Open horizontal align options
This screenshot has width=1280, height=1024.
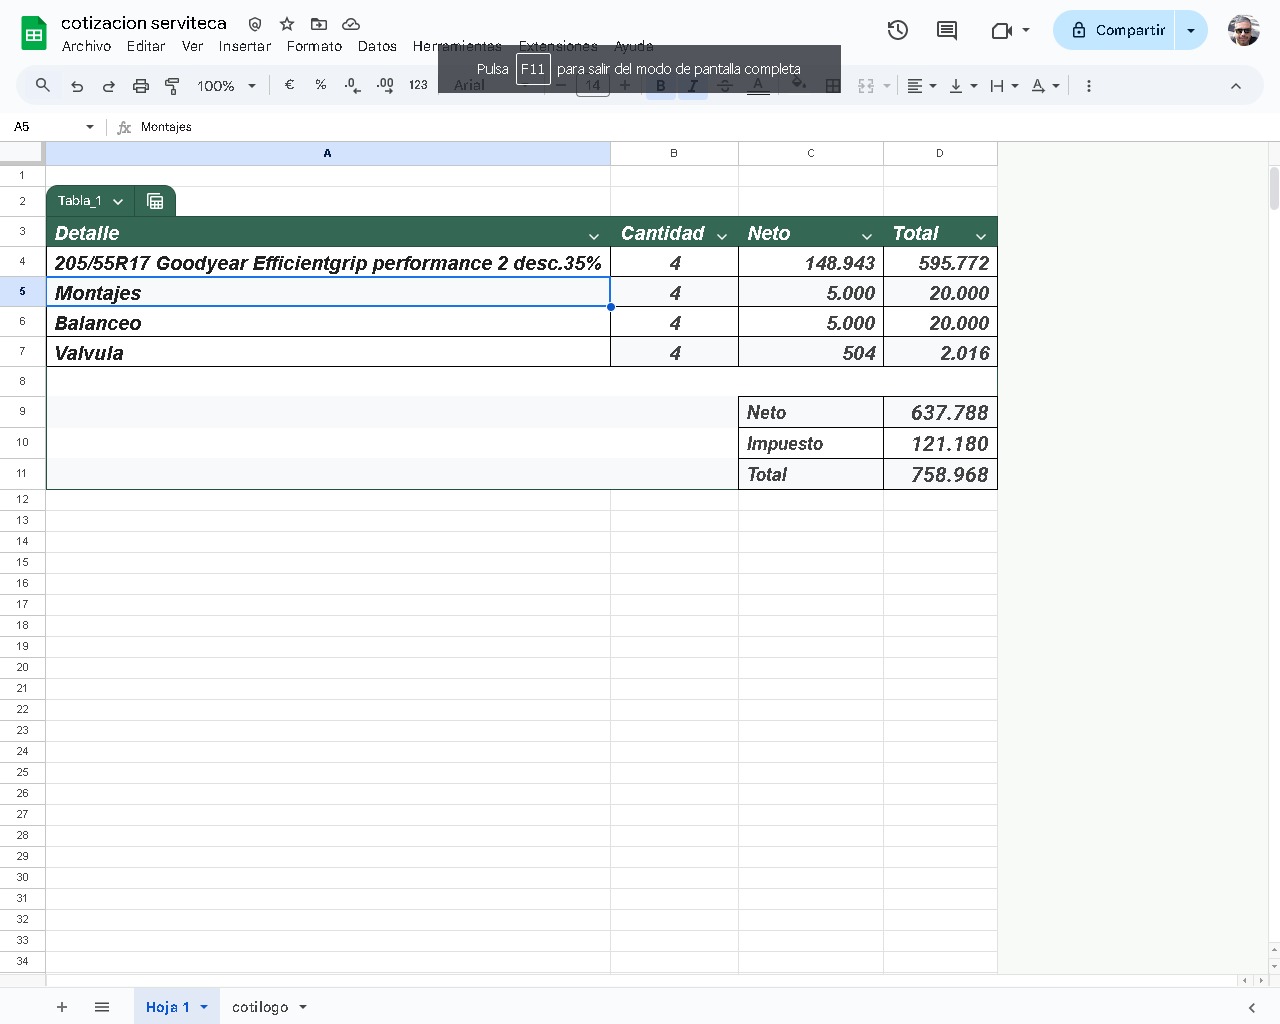pyautogui.click(x=921, y=86)
